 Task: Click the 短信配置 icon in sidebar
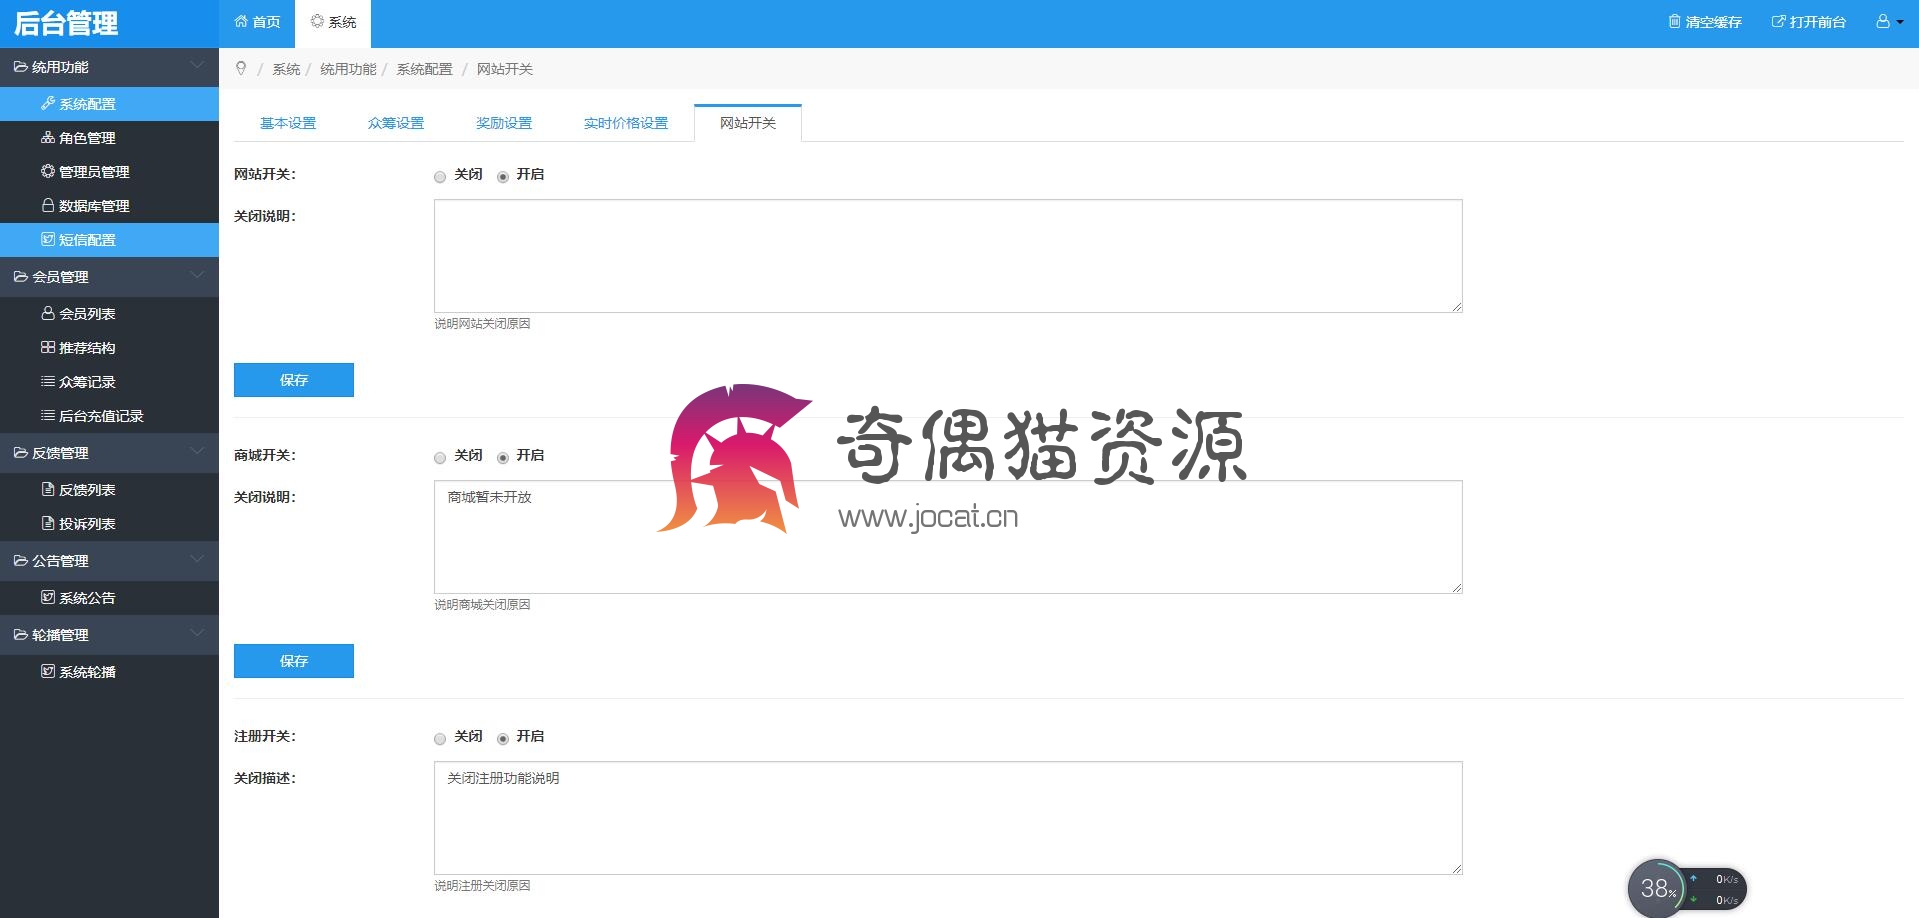(x=48, y=239)
